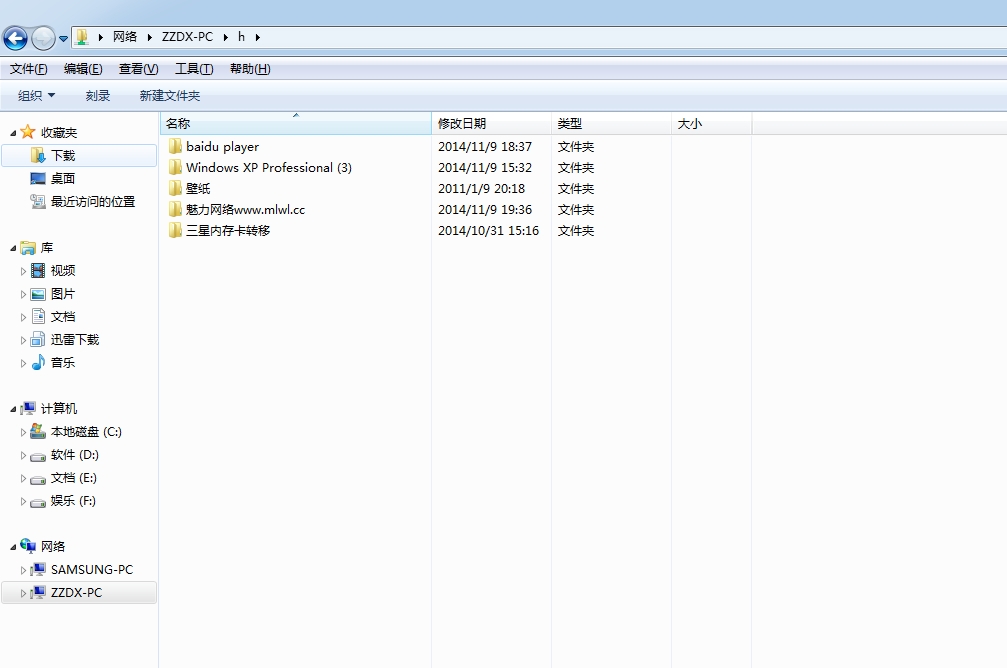Select 本地磁盘 (C:) drive icon
This screenshot has width=1007, height=668.
(38, 431)
